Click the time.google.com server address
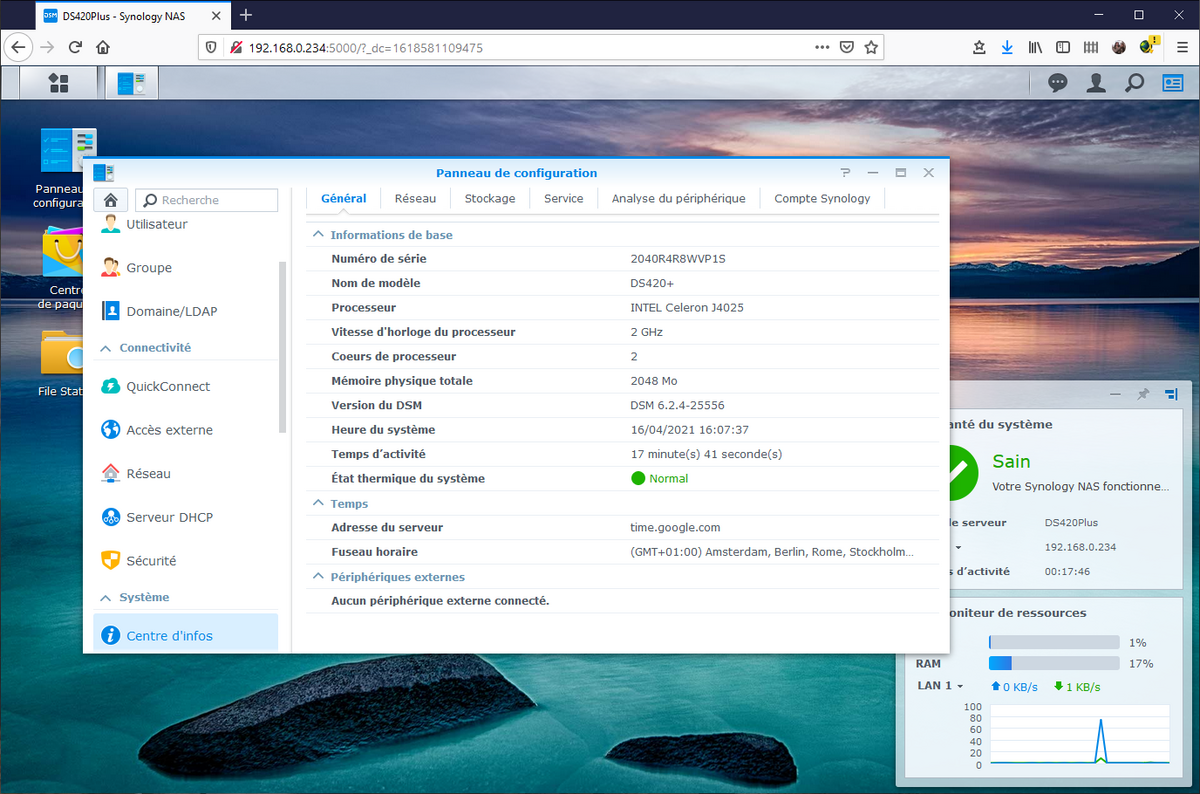1200x794 pixels. (x=675, y=527)
